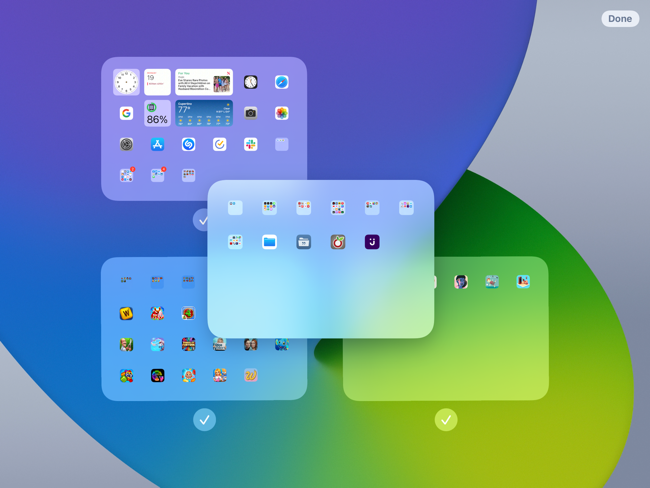Open the folder with the 4 badge
Image resolution: width=650 pixels, height=488 pixels.
[x=158, y=175]
